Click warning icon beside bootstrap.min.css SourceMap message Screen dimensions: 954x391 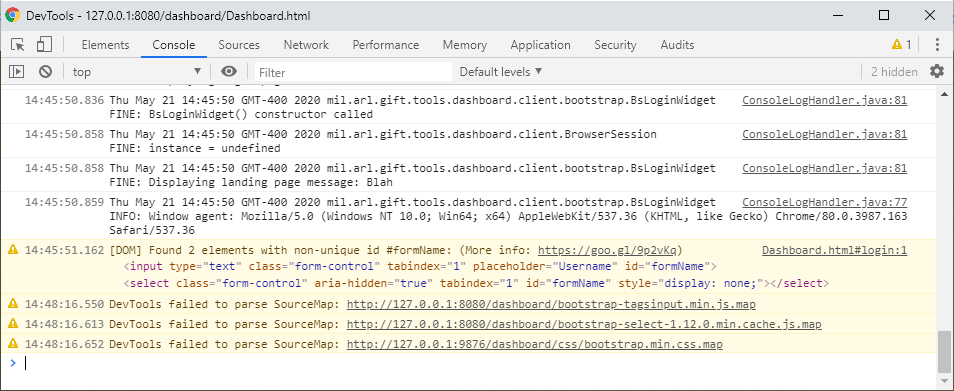tap(13, 344)
